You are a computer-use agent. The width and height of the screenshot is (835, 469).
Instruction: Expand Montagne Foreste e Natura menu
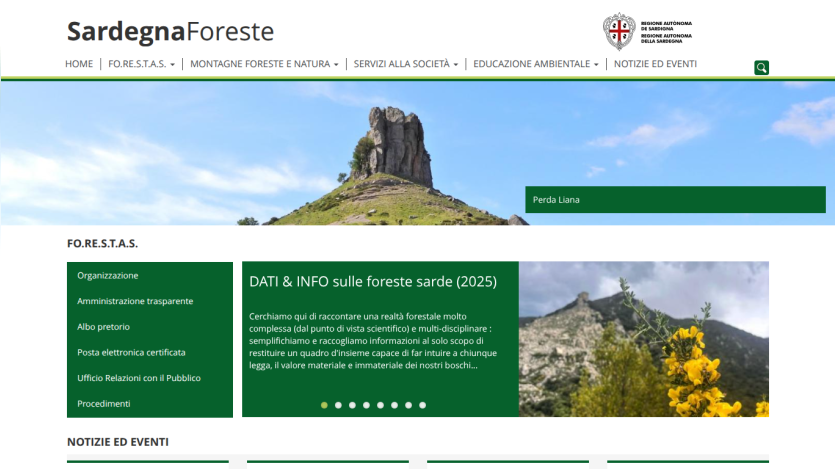pyautogui.click(x=264, y=64)
